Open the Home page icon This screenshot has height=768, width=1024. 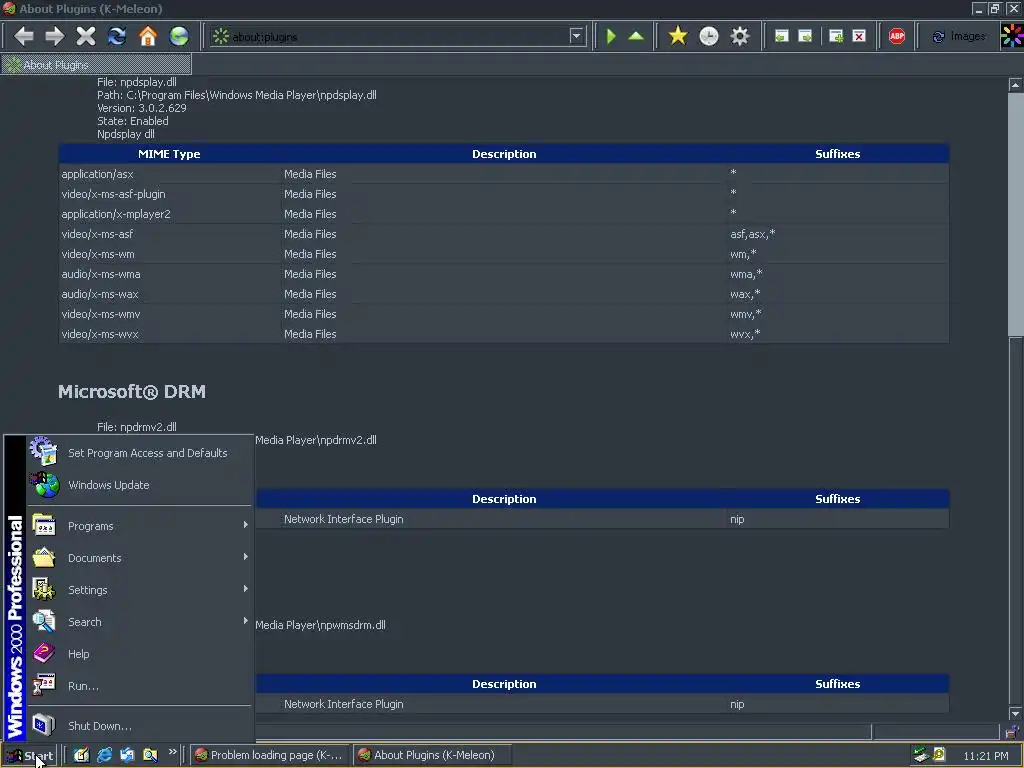coord(148,36)
